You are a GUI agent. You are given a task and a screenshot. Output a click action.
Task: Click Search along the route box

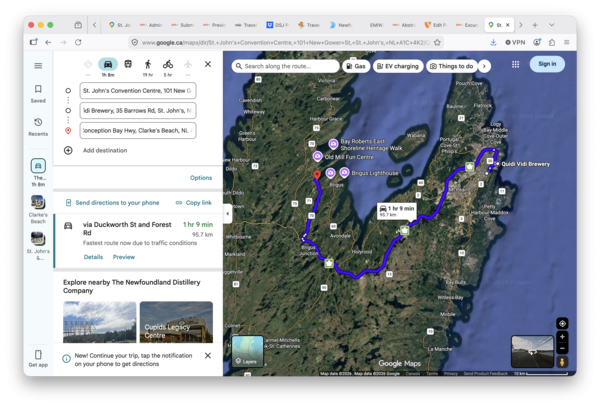(x=285, y=66)
